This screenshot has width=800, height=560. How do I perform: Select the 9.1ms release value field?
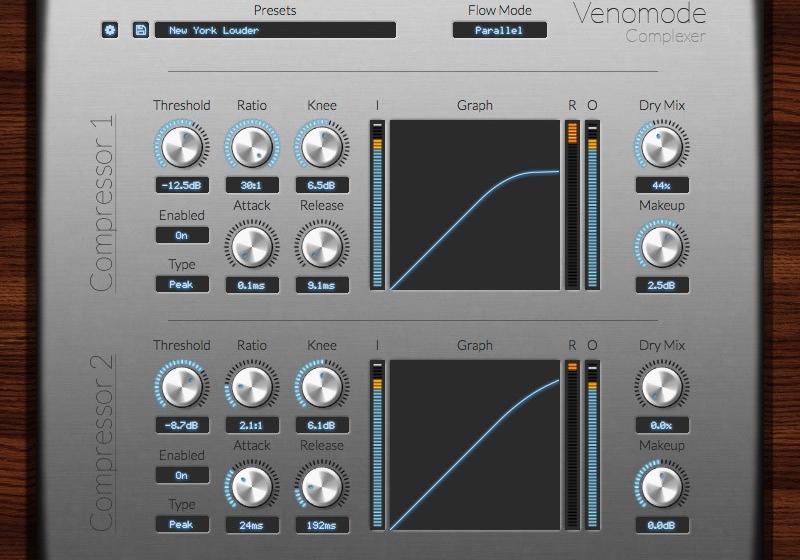click(x=322, y=285)
